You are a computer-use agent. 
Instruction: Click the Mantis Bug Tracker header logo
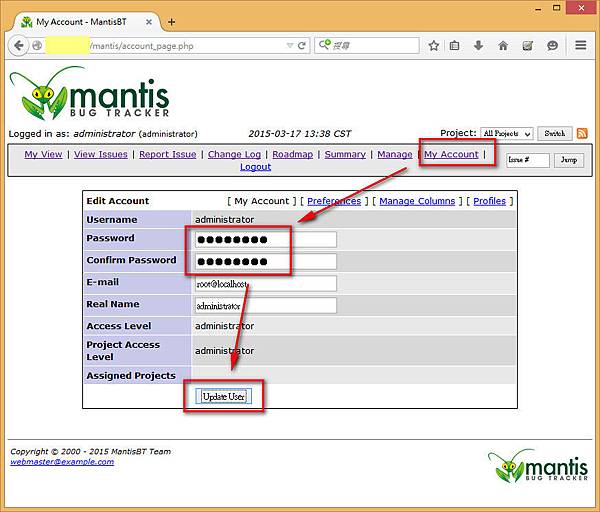pyautogui.click(x=89, y=93)
